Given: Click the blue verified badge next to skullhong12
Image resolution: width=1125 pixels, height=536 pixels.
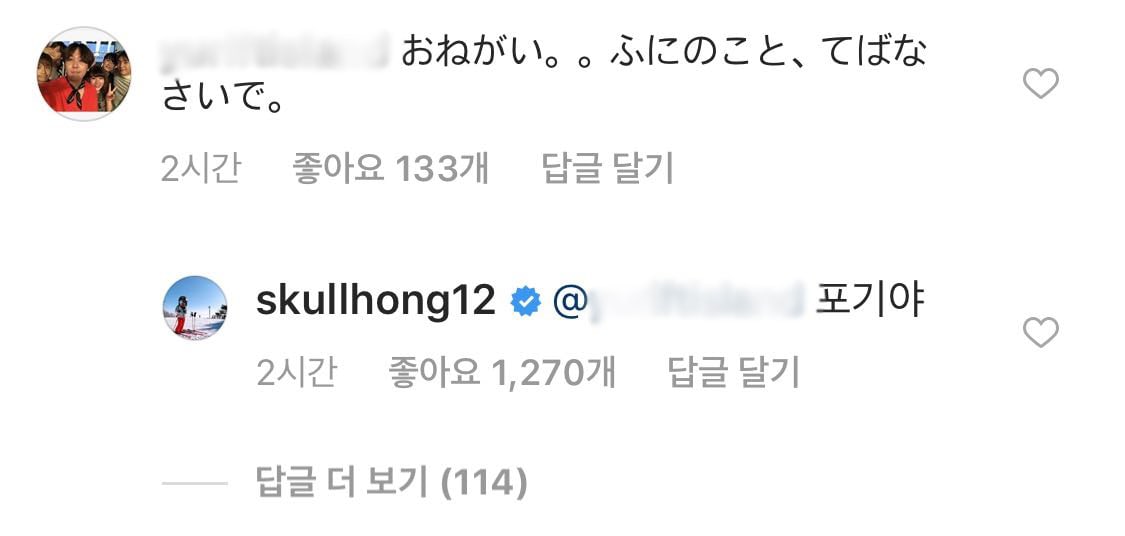Looking at the screenshot, I should [525, 303].
